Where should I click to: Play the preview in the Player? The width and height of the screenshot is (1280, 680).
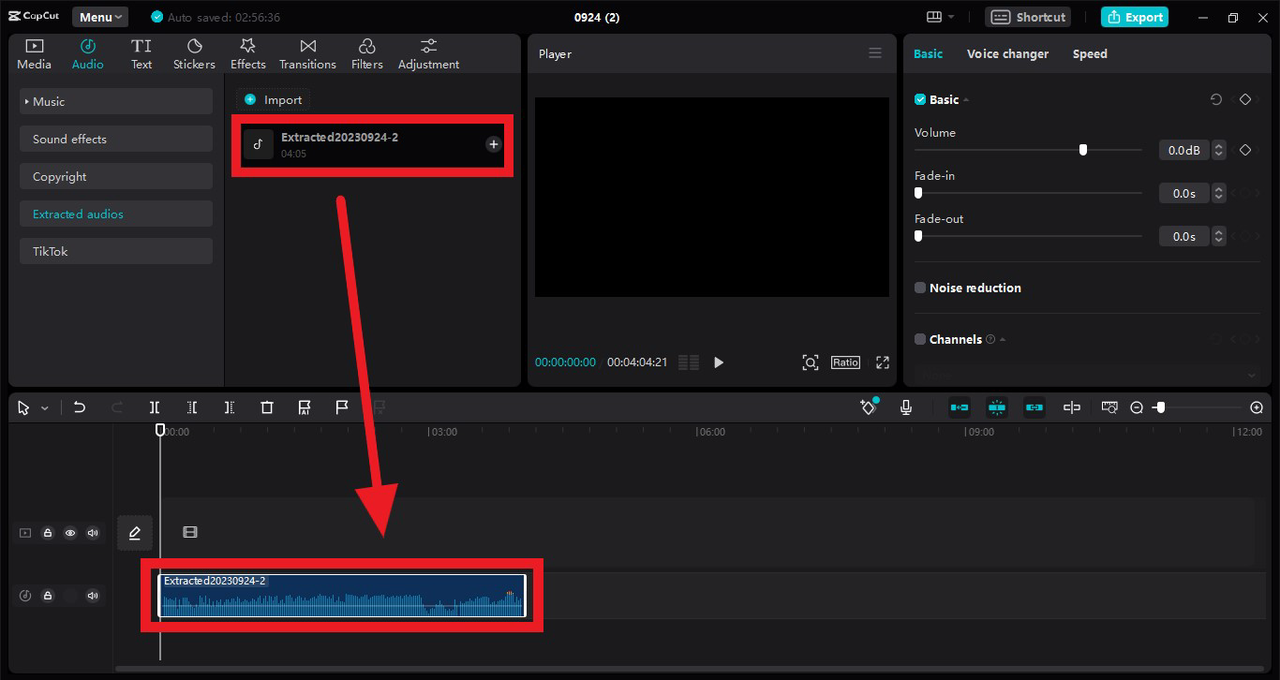(x=718, y=362)
